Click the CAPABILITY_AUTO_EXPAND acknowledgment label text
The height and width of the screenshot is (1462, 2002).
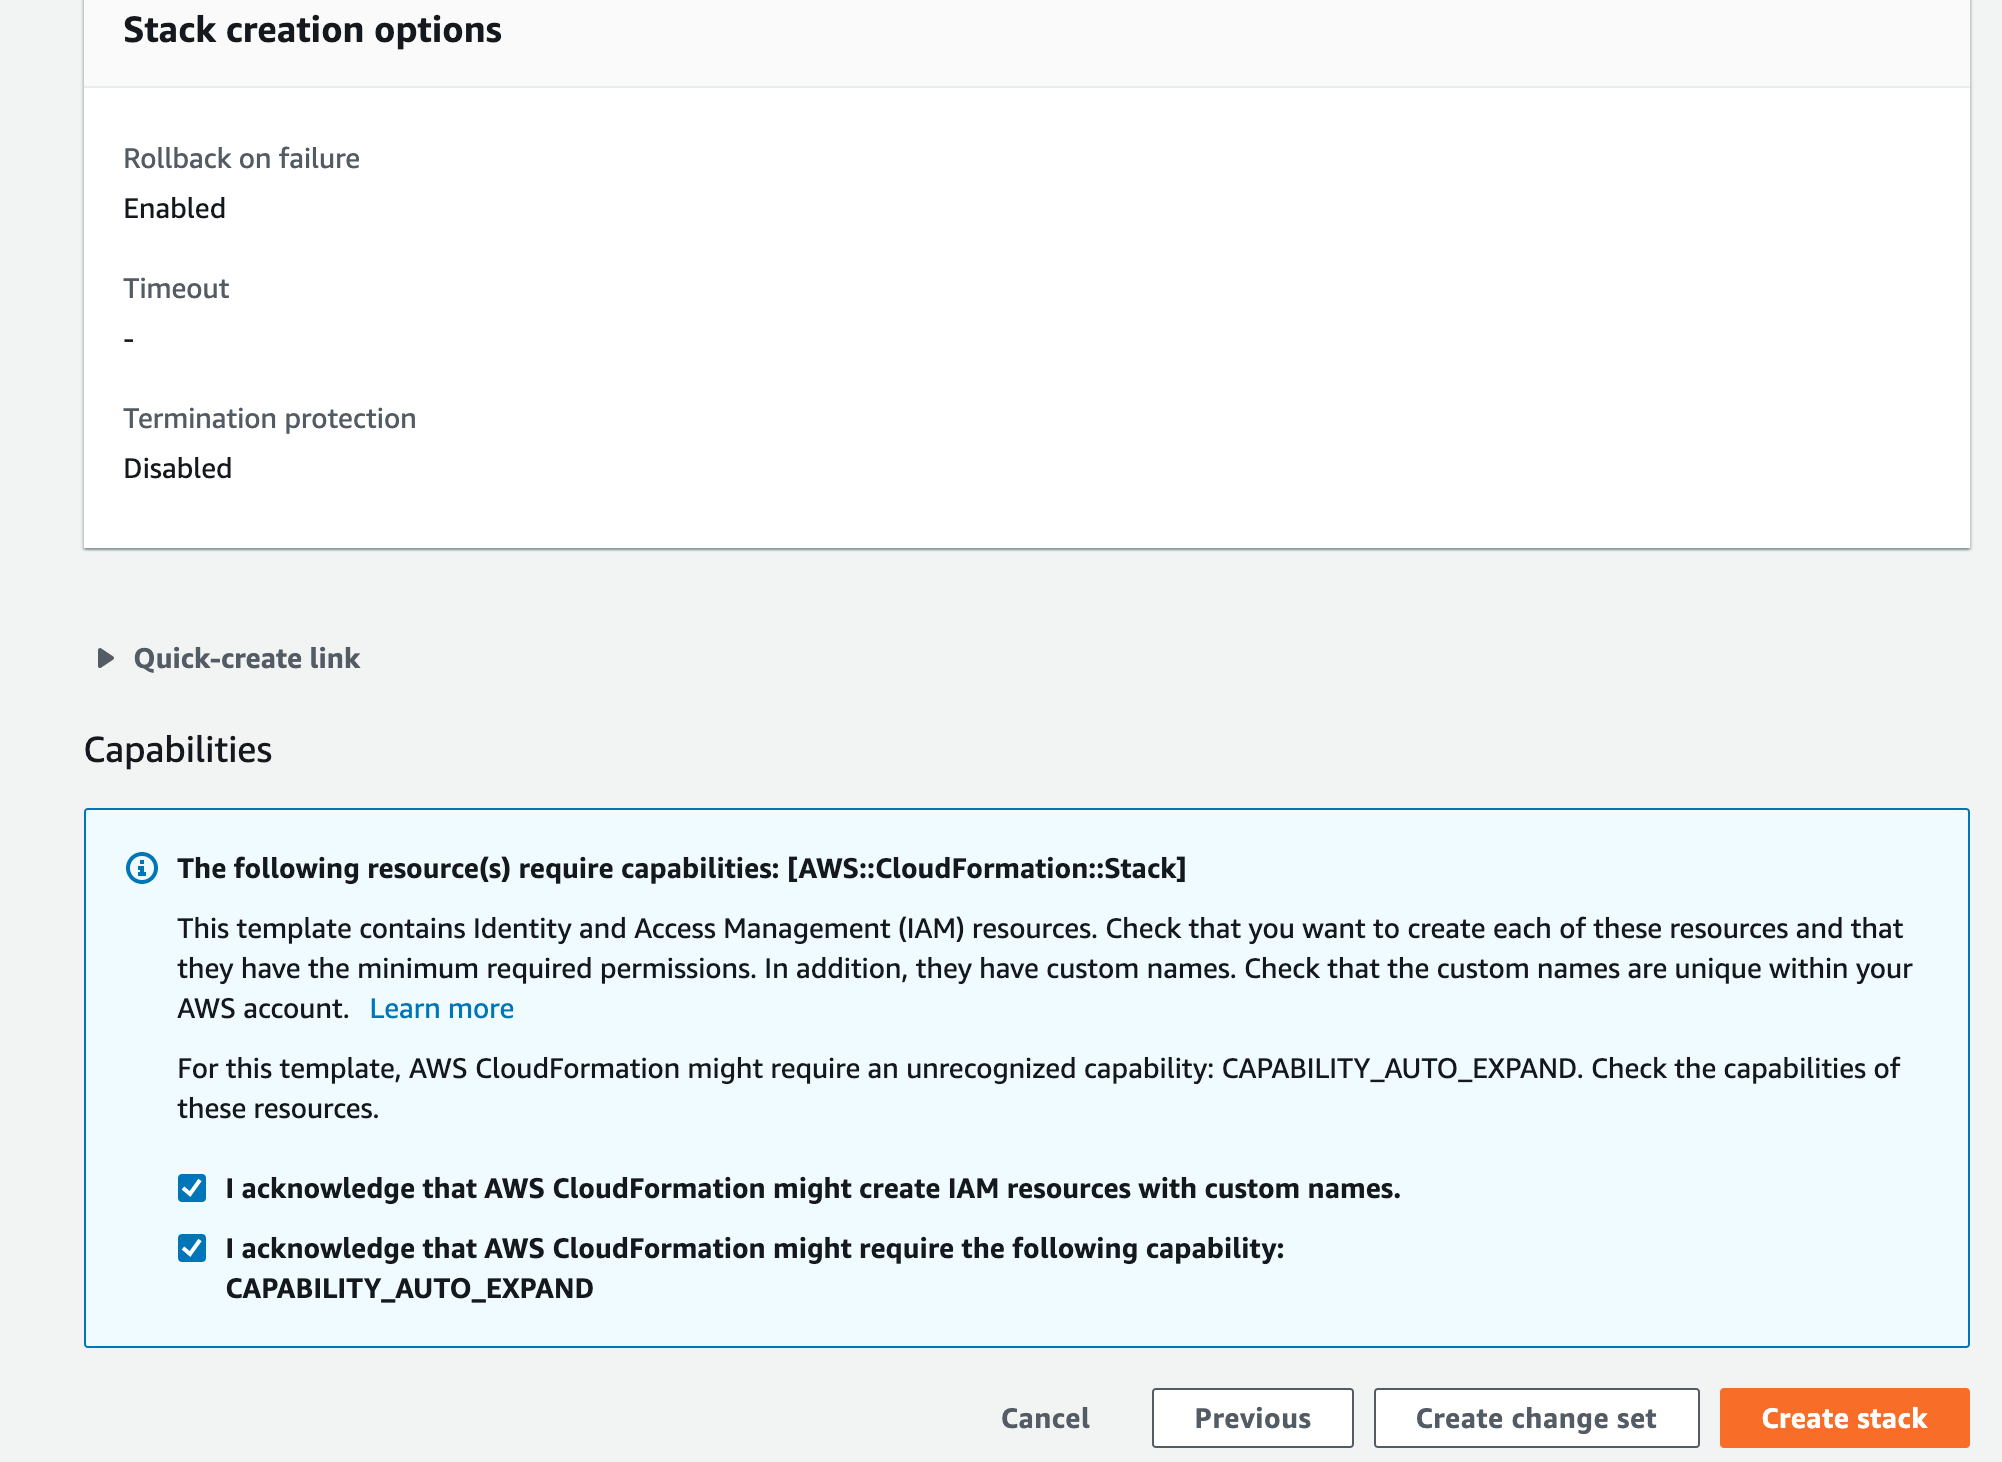pyautogui.click(x=754, y=1248)
